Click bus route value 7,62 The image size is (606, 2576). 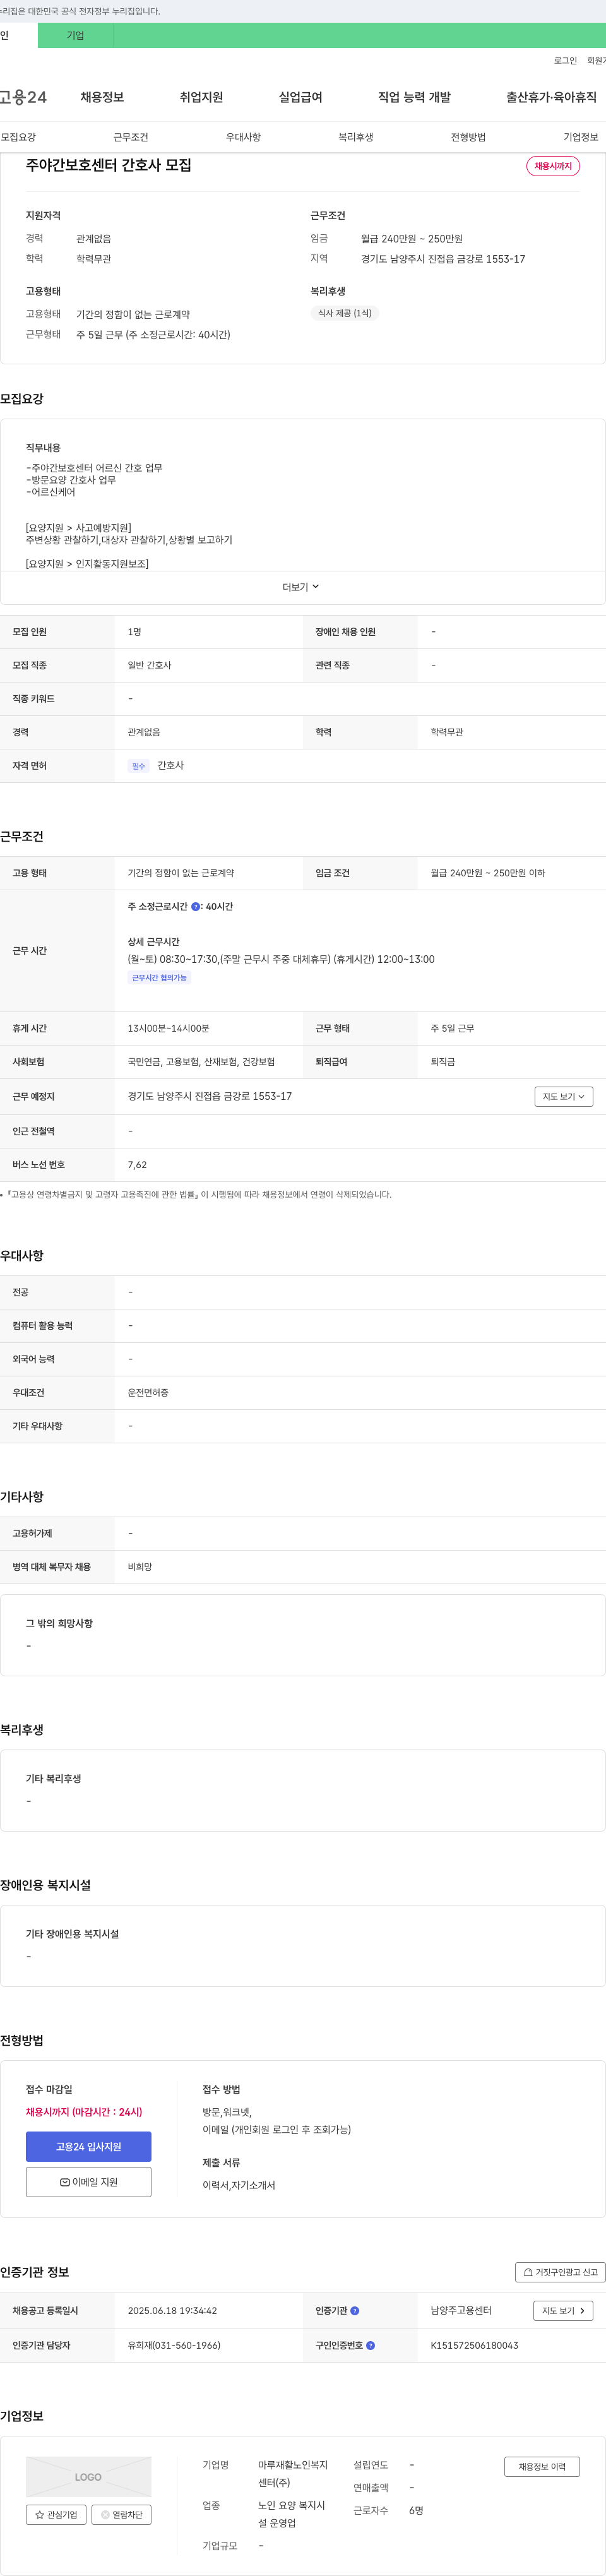[x=137, y=1165]
